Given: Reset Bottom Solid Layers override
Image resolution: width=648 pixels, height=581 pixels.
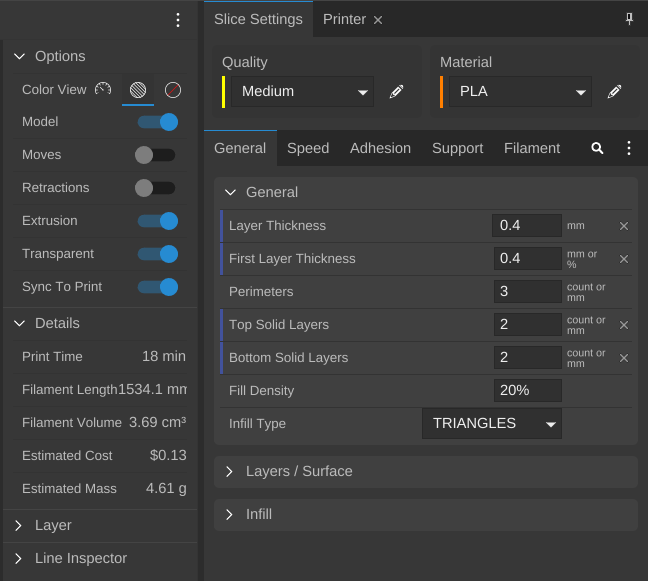Looking at the screenshot, I should (x=624, y=358).
